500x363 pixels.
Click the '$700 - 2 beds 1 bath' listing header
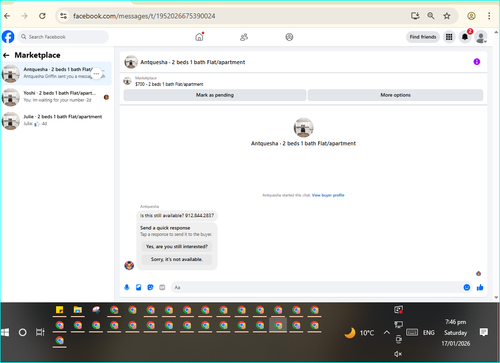pos(169,84)
